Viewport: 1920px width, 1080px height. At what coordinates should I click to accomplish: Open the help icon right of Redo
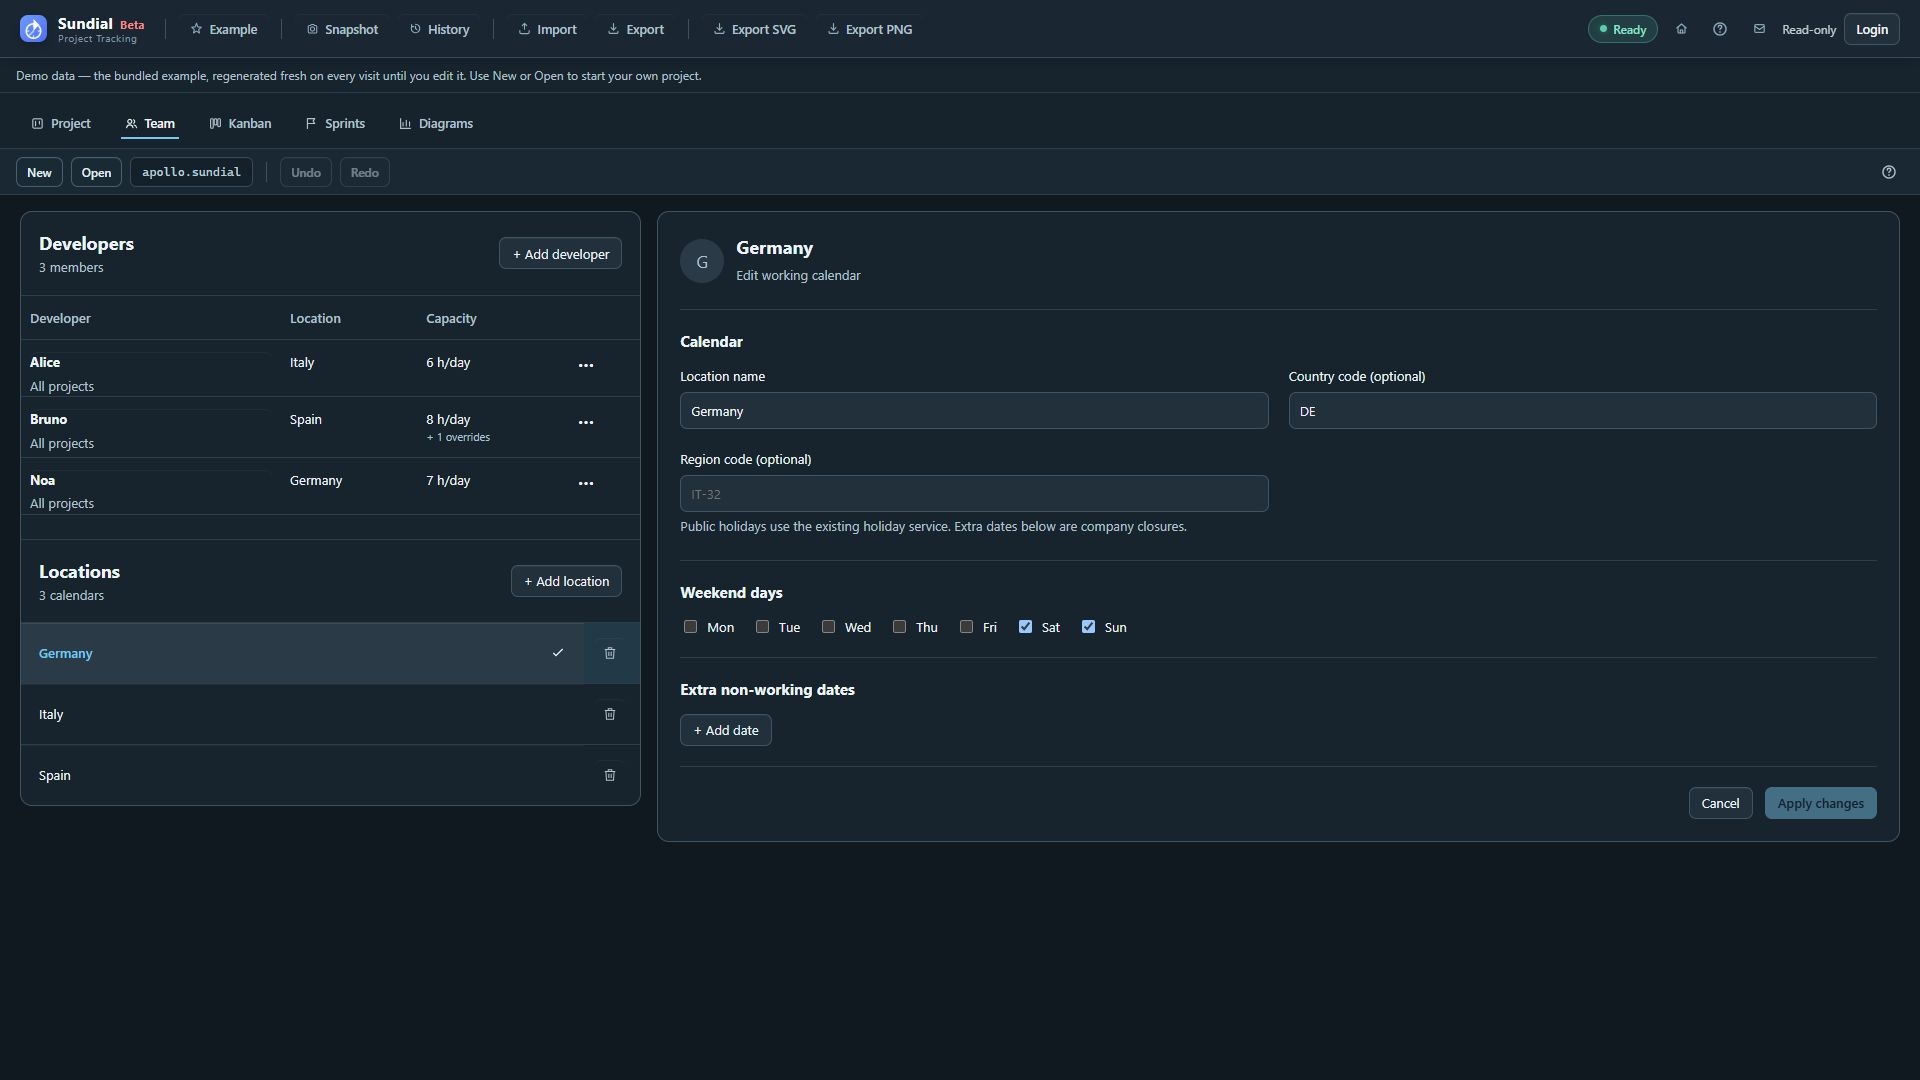pos(1889,172)
